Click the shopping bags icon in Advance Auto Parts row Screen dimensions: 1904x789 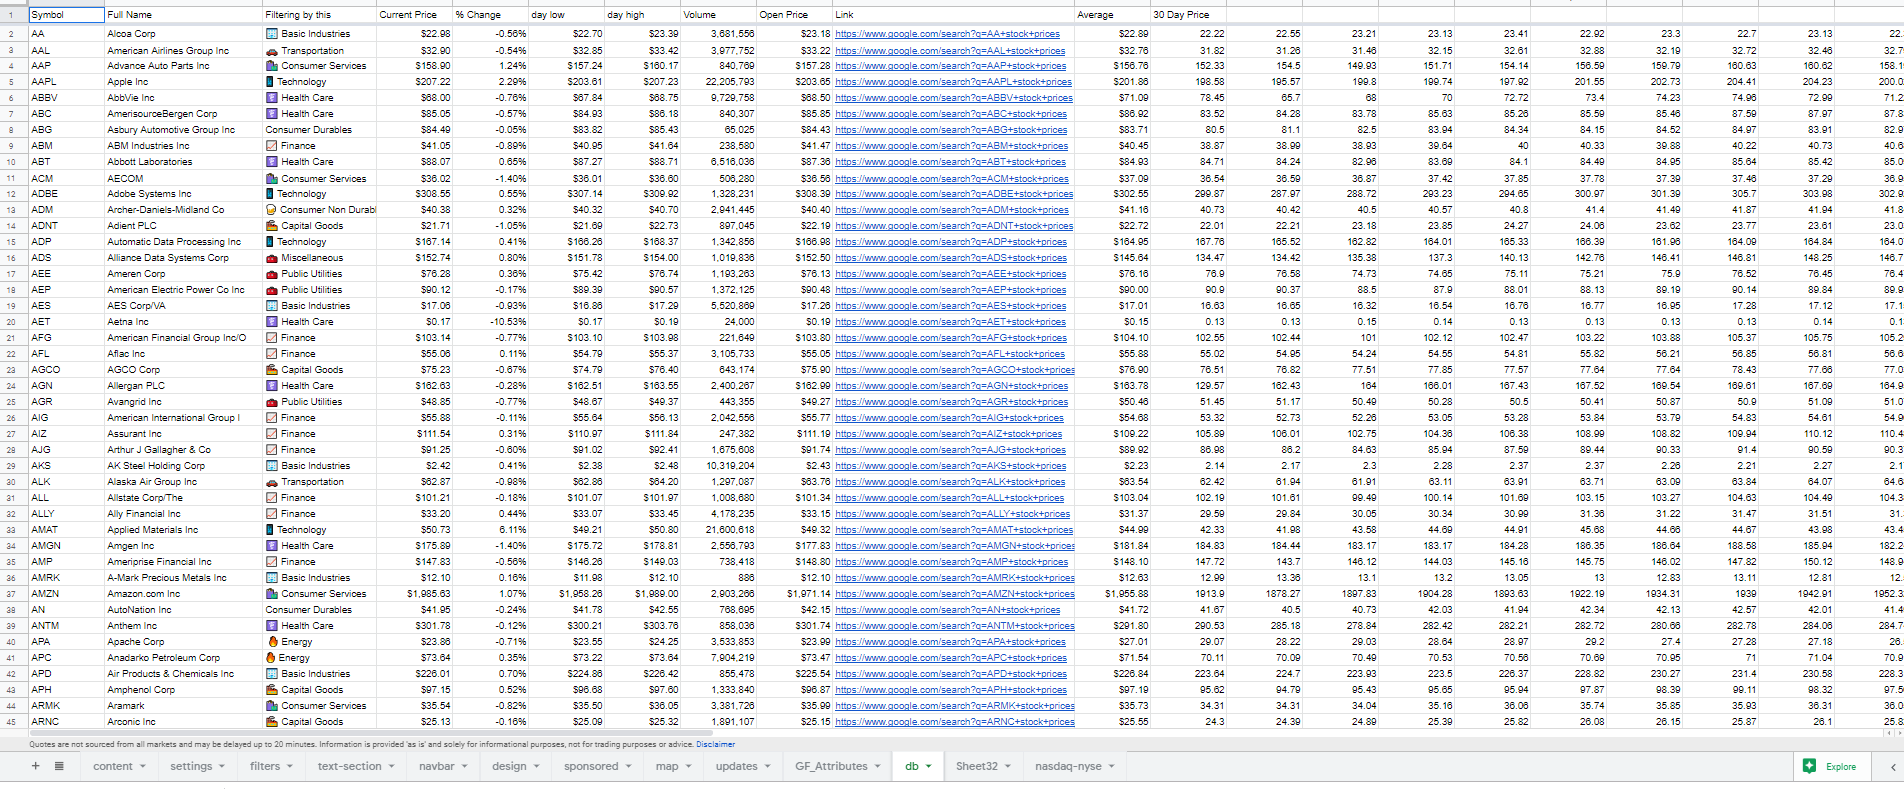point(272,66)
